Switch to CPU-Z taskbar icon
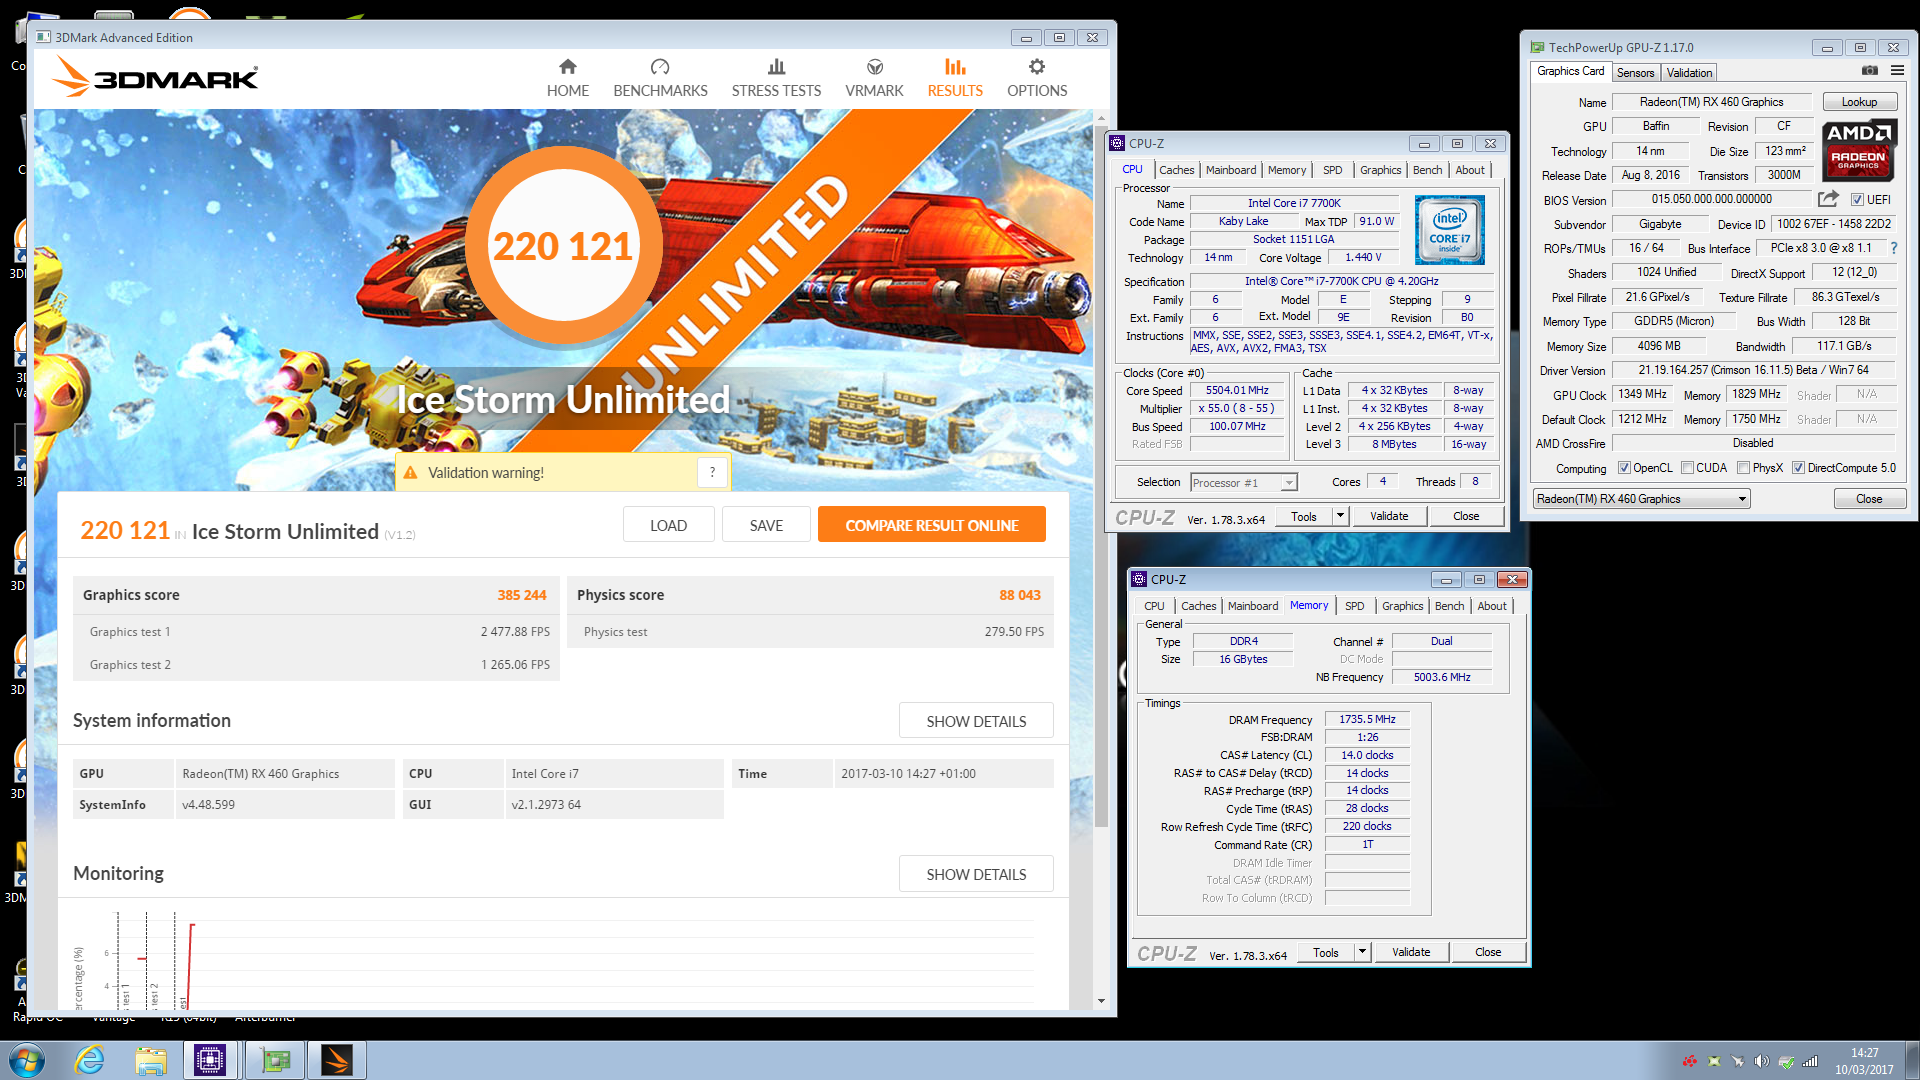This screenshot has width=1920, height=1080. click(210, 1060)
